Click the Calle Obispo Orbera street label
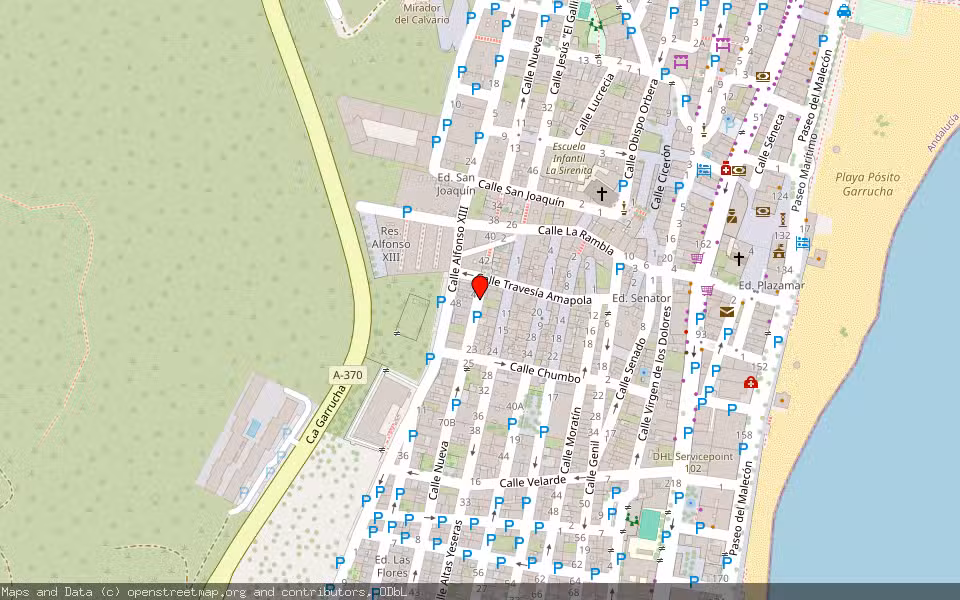The width and height of the screenshot is (960, 600). (x=641, y=128)
